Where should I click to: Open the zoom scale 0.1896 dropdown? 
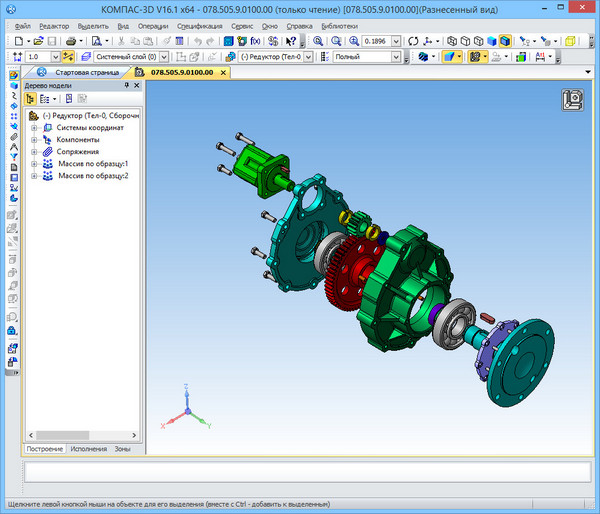(396, 41)
